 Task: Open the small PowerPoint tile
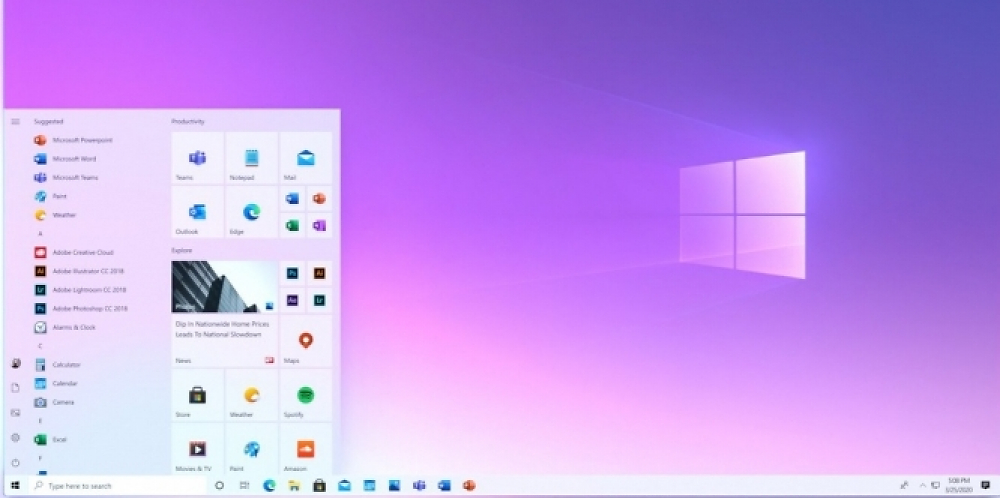(x=320, y=199)
